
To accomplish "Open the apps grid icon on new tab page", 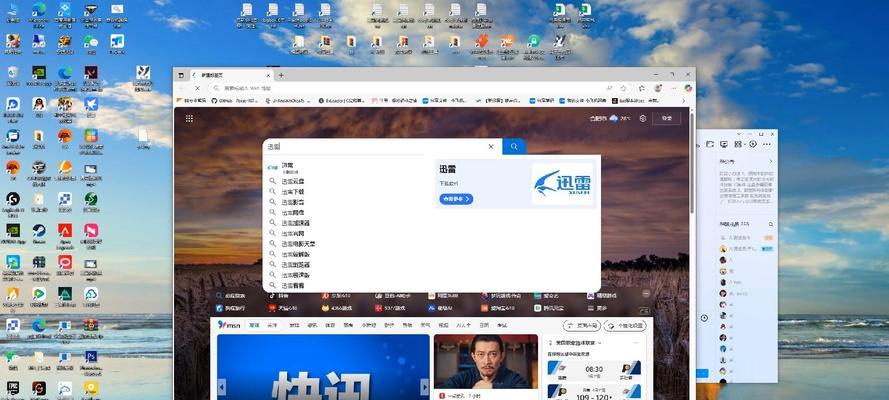I will 189,118.
